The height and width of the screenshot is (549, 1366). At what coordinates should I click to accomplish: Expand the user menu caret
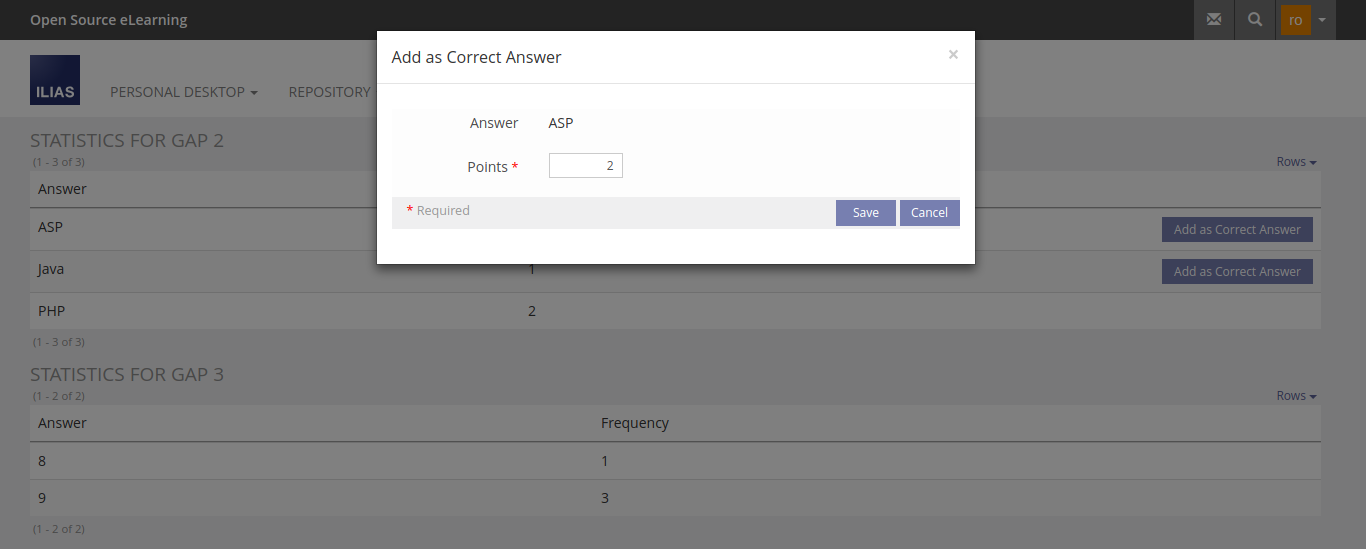click(1322, 20)
